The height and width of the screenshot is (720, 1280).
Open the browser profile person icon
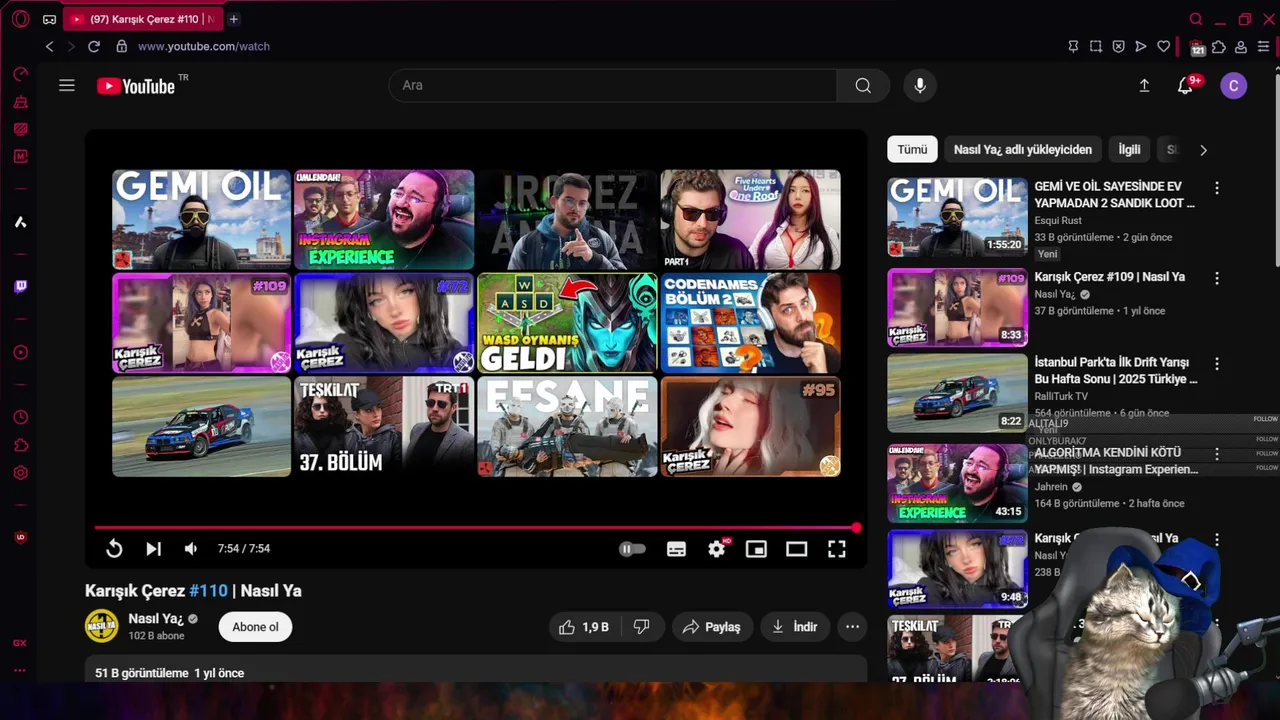[x=1241, y=46]
